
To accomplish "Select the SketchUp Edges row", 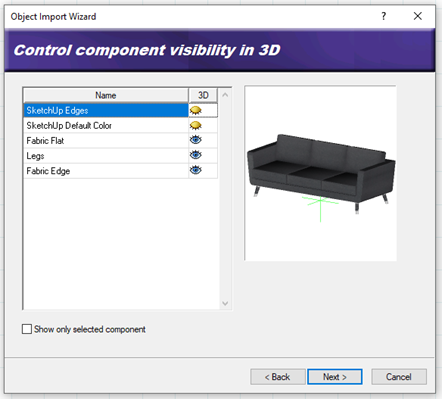I will pos(106,110).
